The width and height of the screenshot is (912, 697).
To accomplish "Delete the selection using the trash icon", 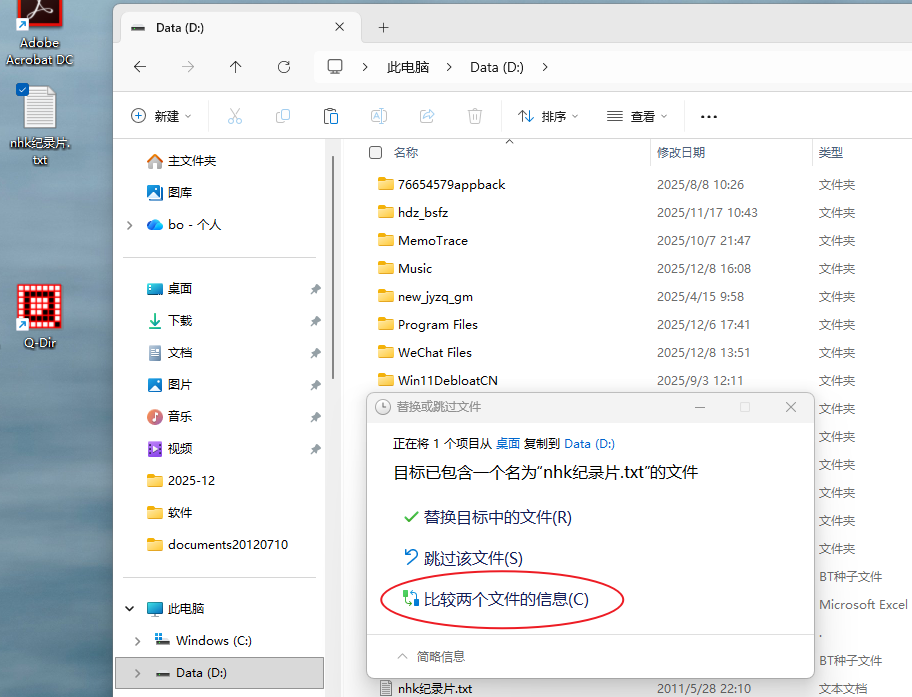I will pos(474,116).
